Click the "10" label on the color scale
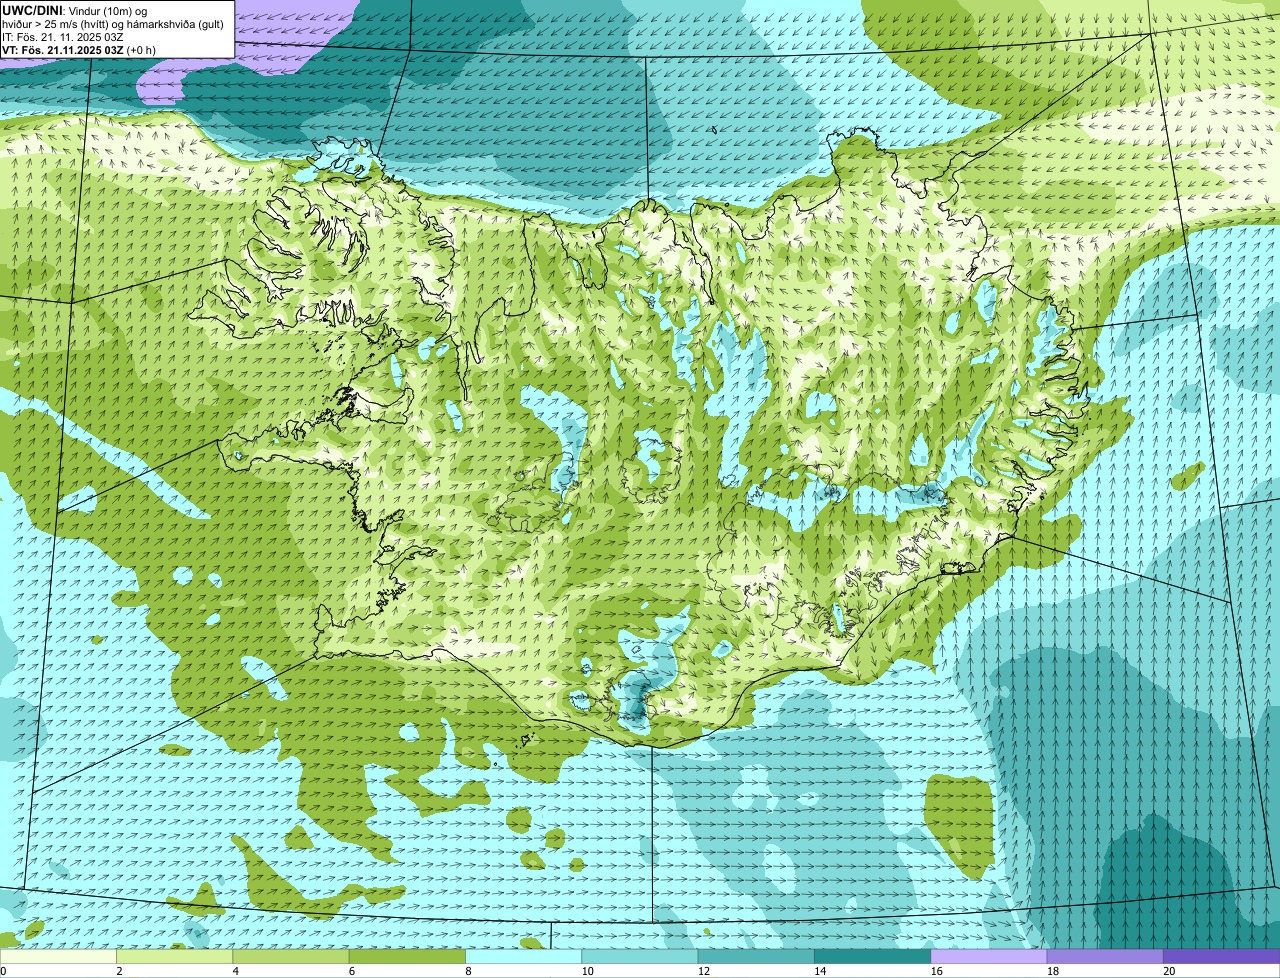This screenshot has width=1280, height=978. [587, 971]
